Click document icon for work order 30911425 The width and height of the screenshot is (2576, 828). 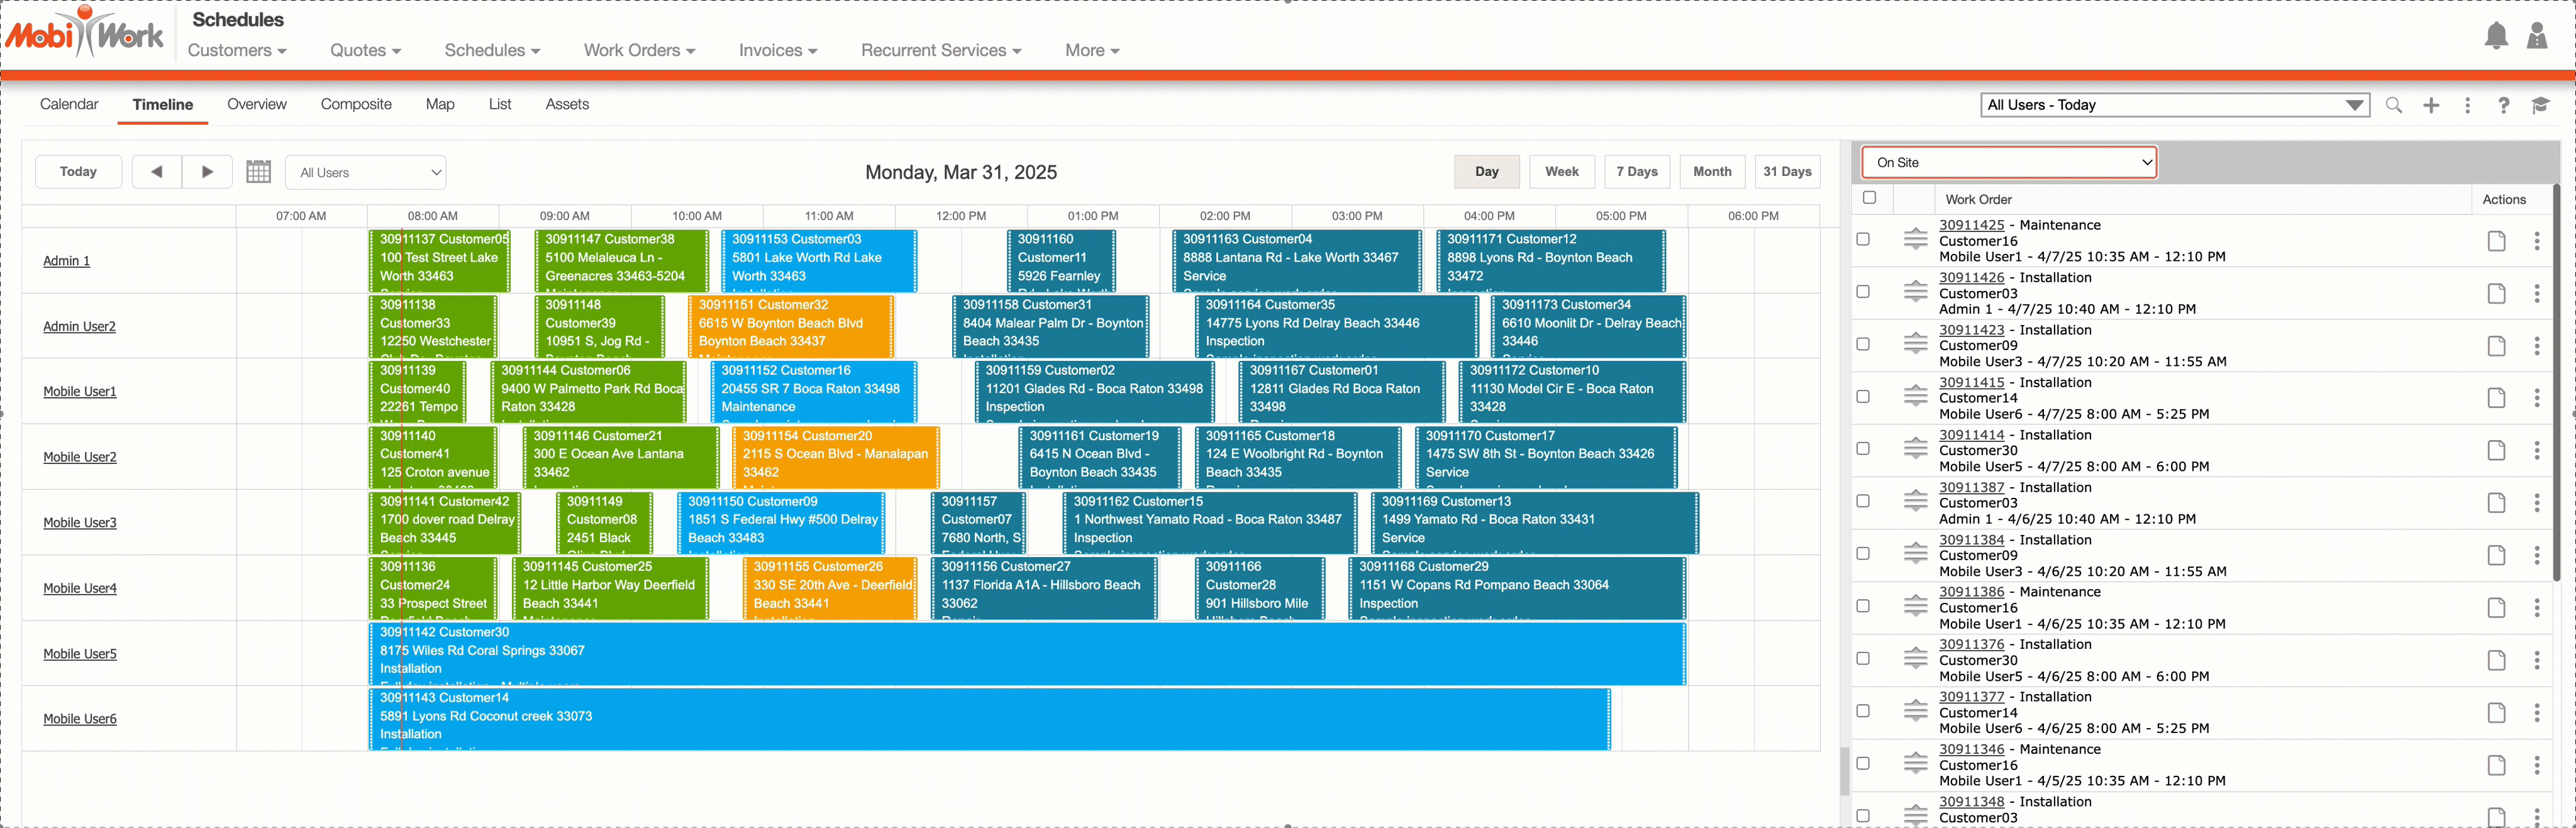click(x=2496, y=241)
